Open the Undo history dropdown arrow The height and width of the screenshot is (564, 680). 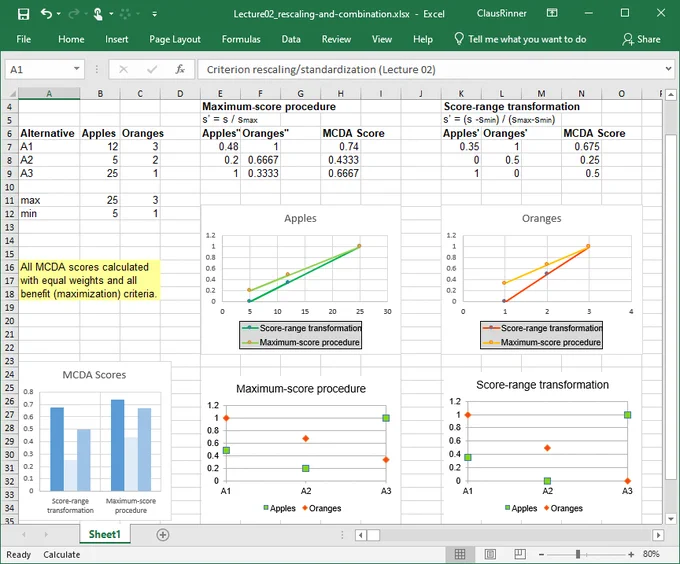click(x=59, y=14)
